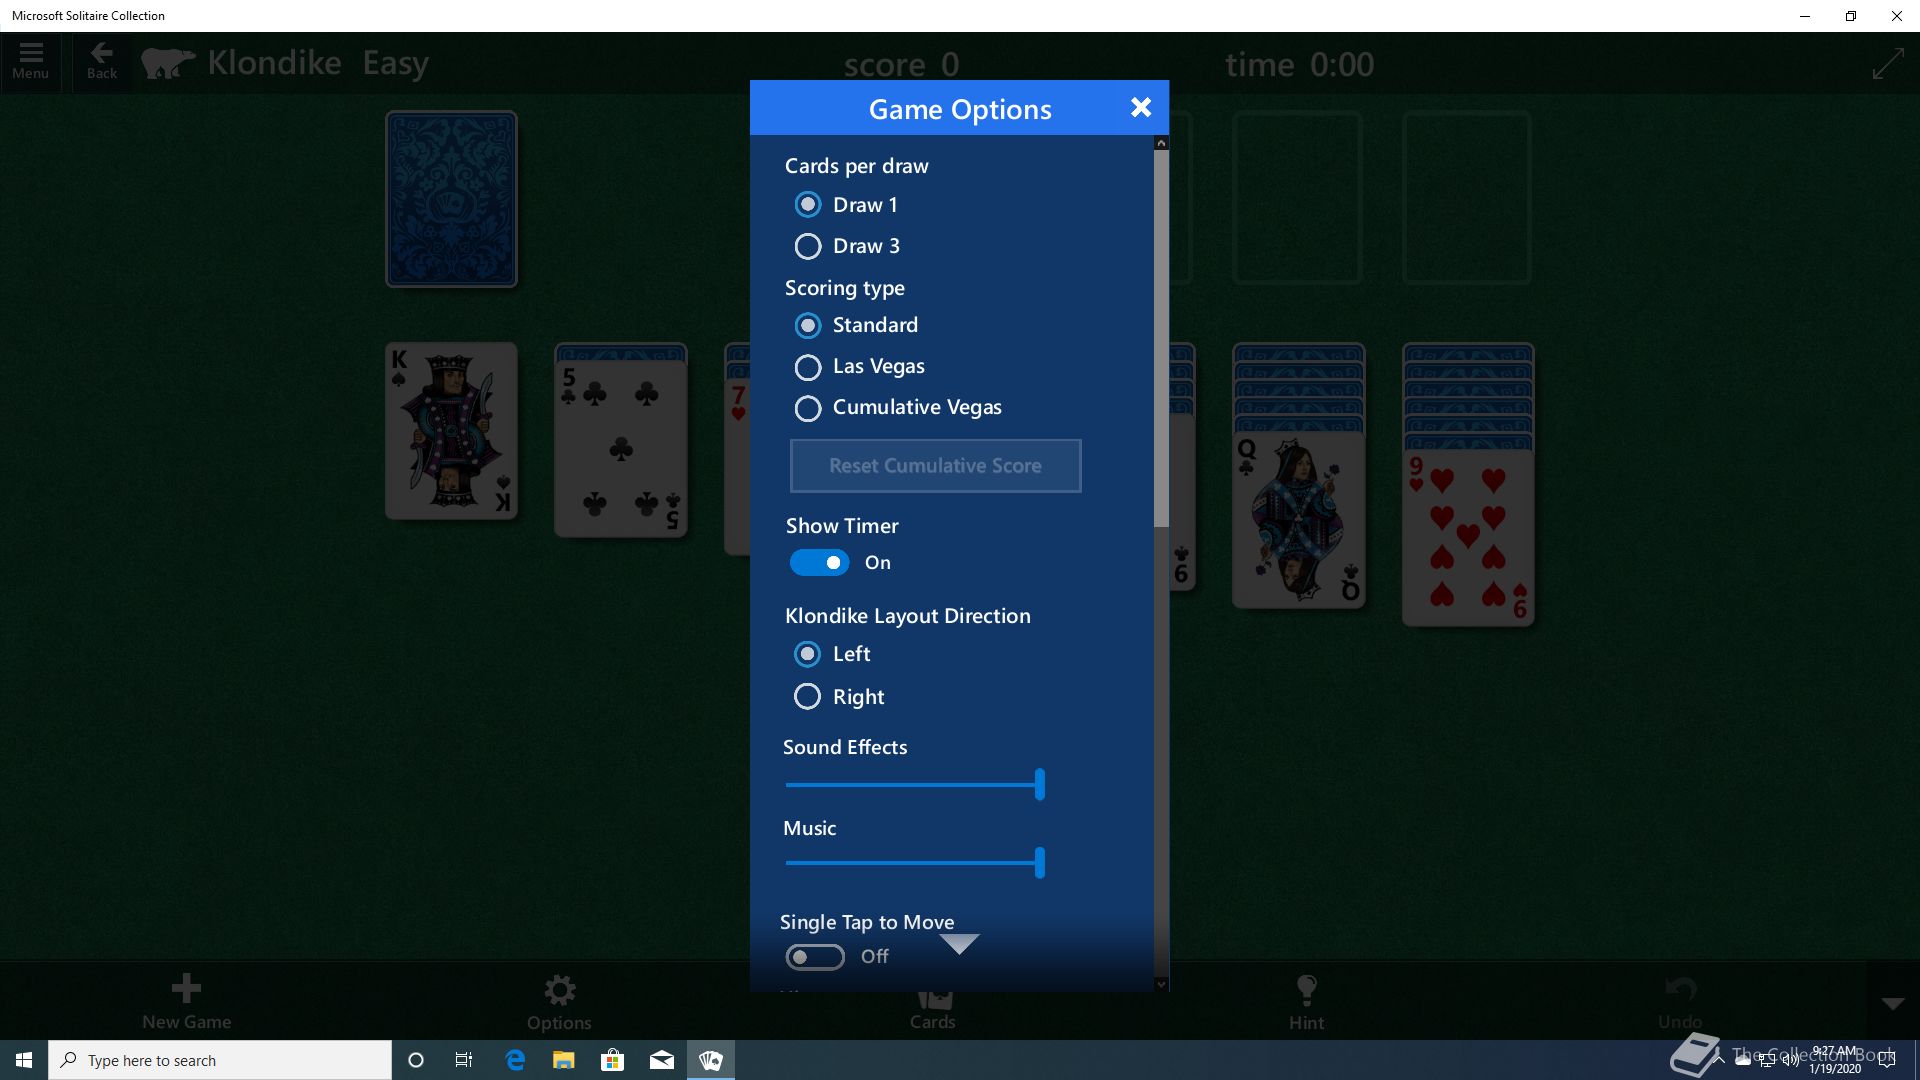Click options scrollbar up arrow
The width and height of the screenshot is (1920, 1080).
click(1161, 143)
